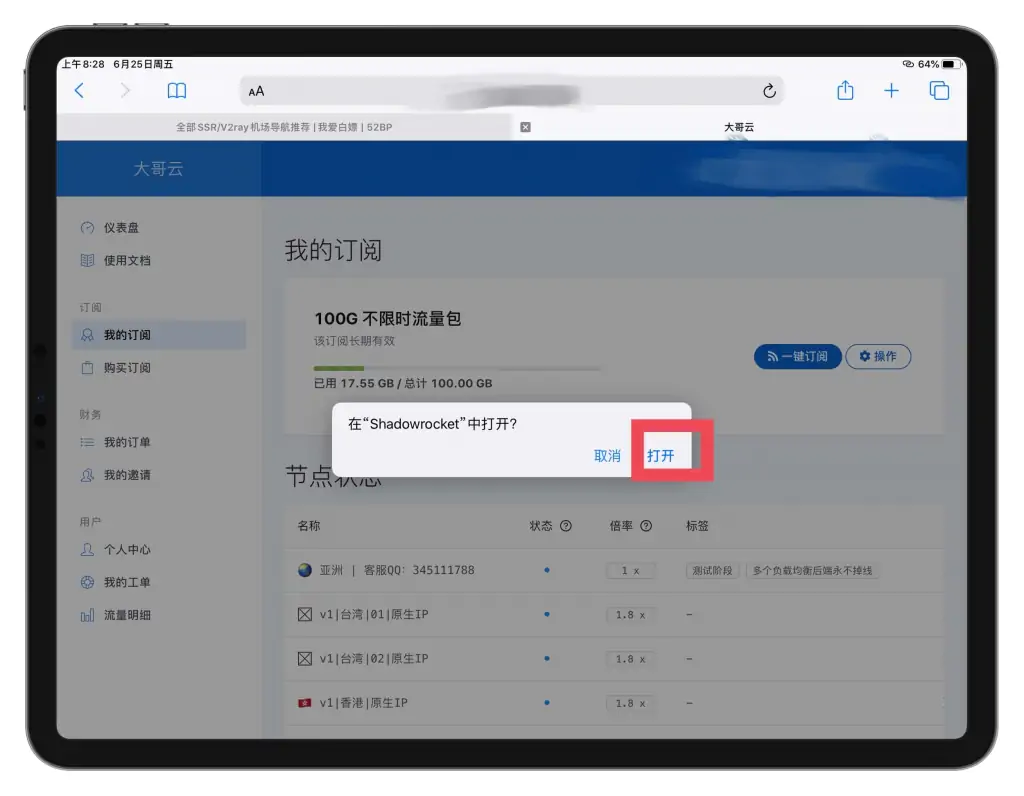
Task: Add a new tab with plus icon
Action: (x=891, y=91)
